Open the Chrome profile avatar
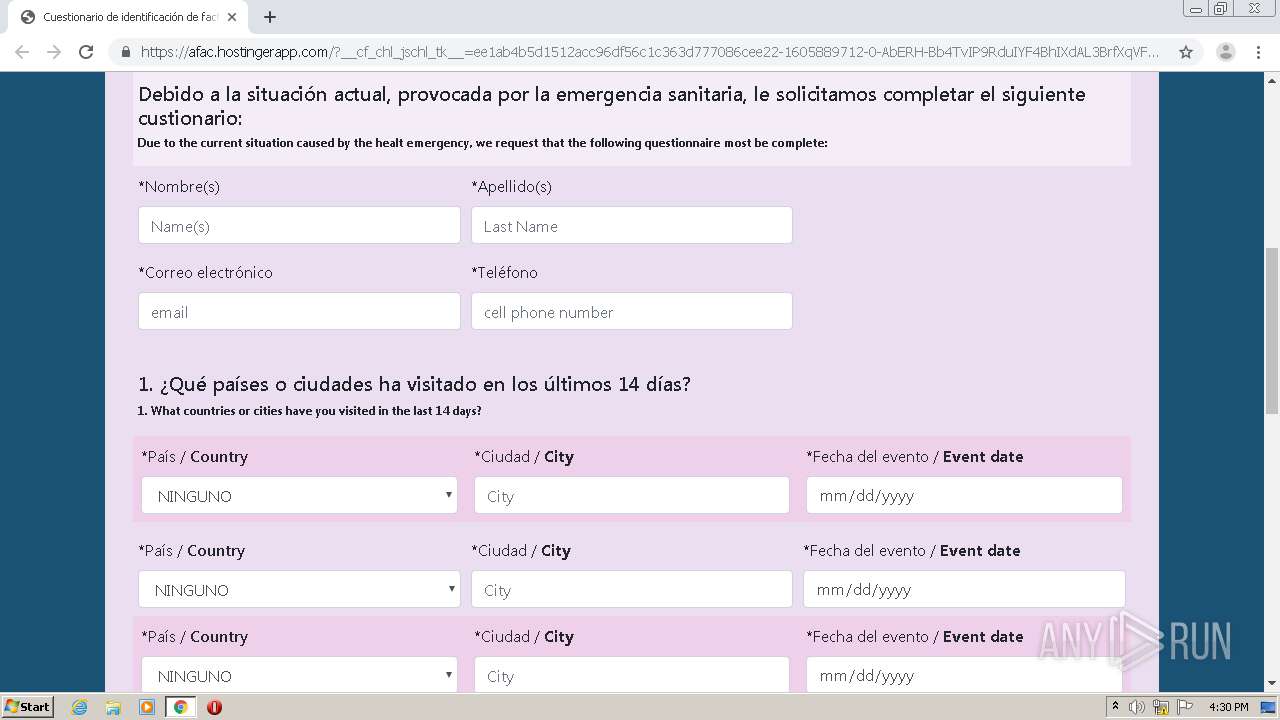The height and width of the screenshot is (720, 1280). (x=1226, y=52)
